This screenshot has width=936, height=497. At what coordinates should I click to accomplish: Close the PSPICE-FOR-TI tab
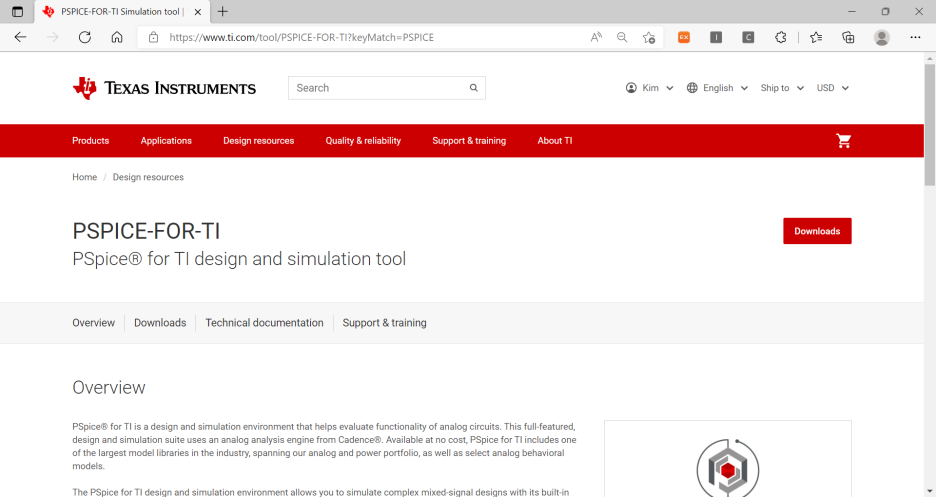(x=198, y=11)
